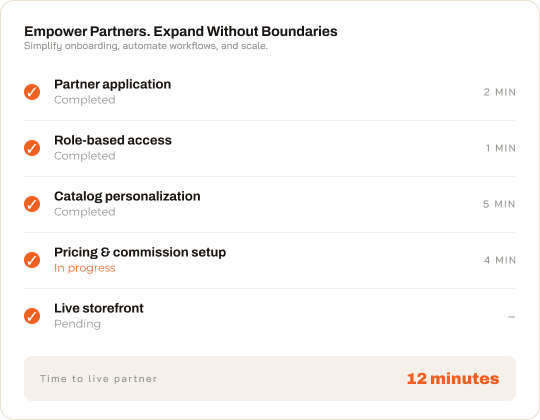Click the Partner application check icon

point(32,92)
